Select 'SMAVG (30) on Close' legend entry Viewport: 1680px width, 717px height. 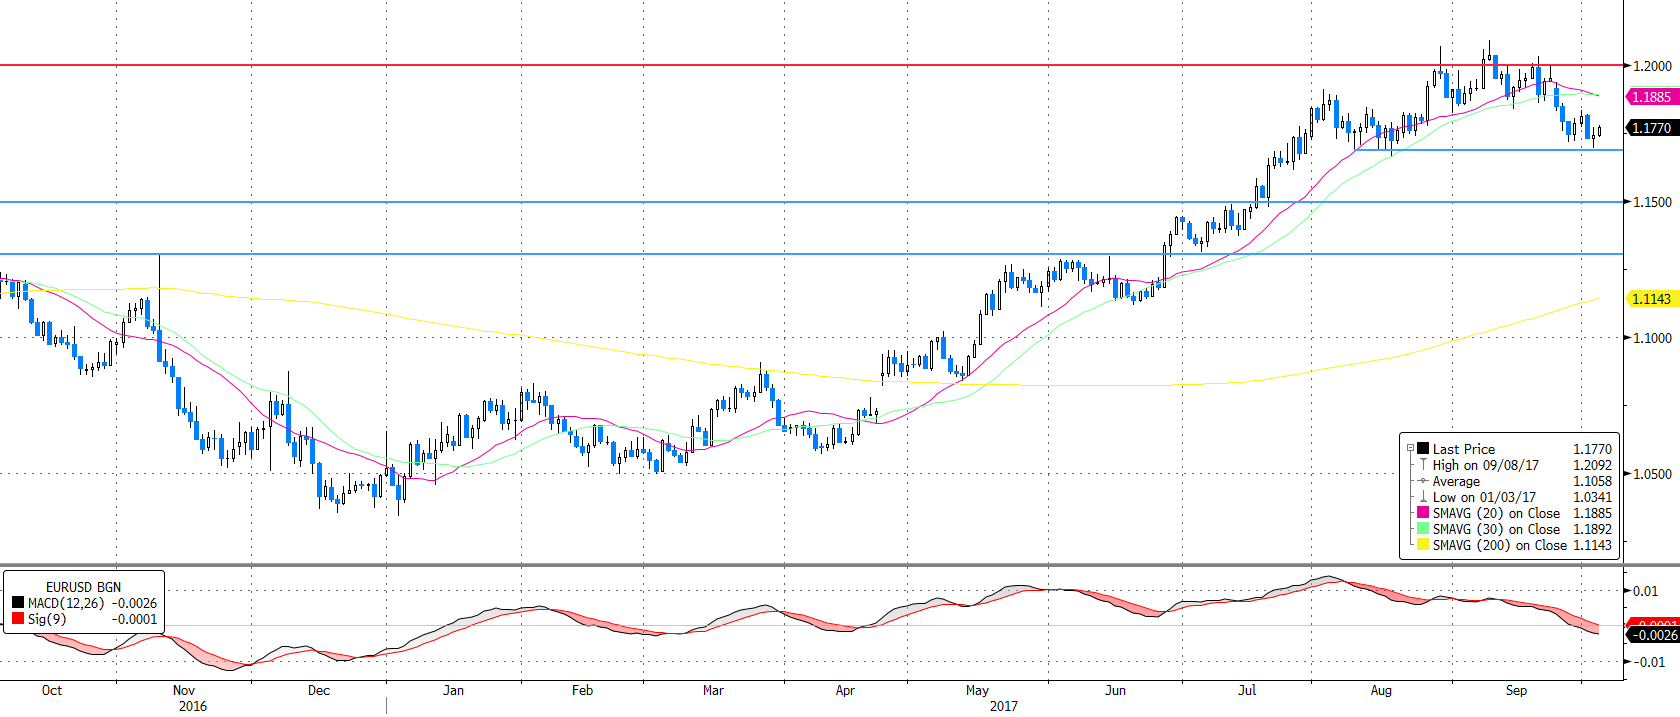tap(1496, 529)
